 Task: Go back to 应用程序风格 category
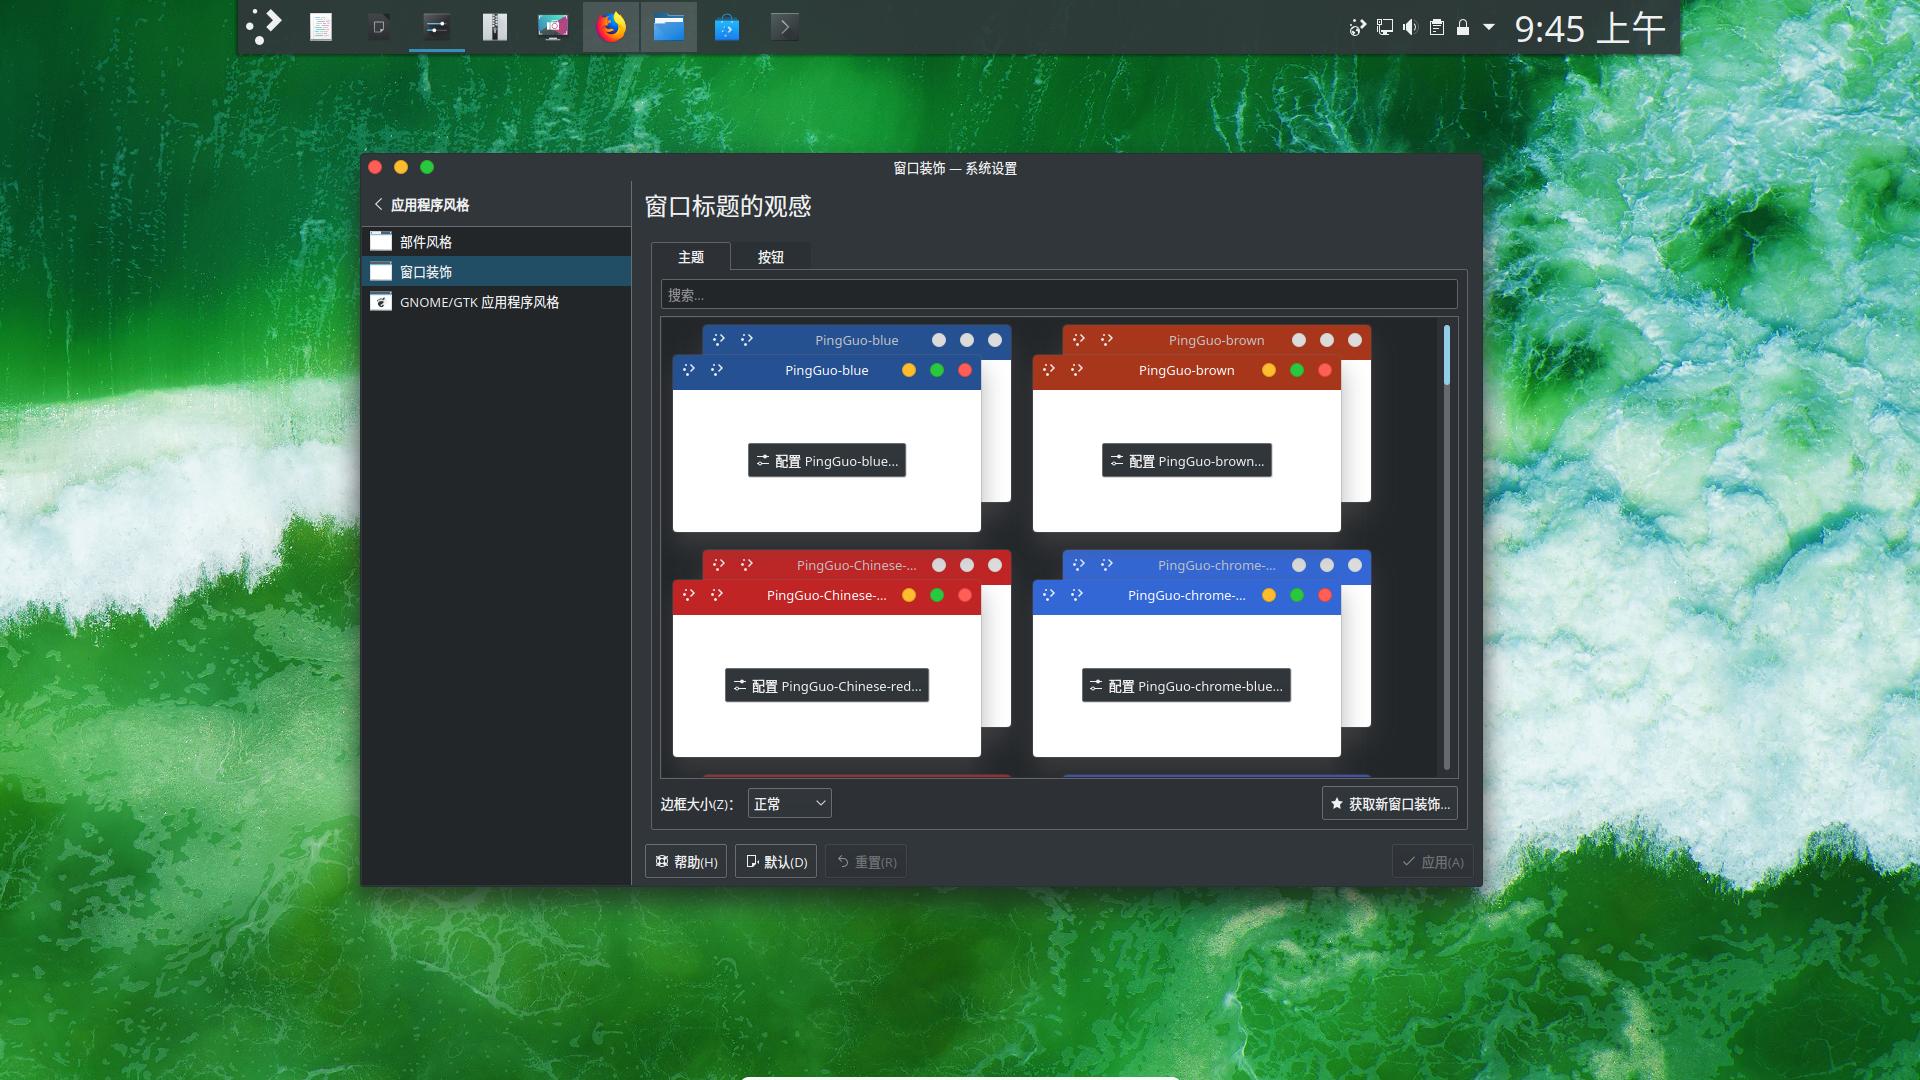pos(421,204)
